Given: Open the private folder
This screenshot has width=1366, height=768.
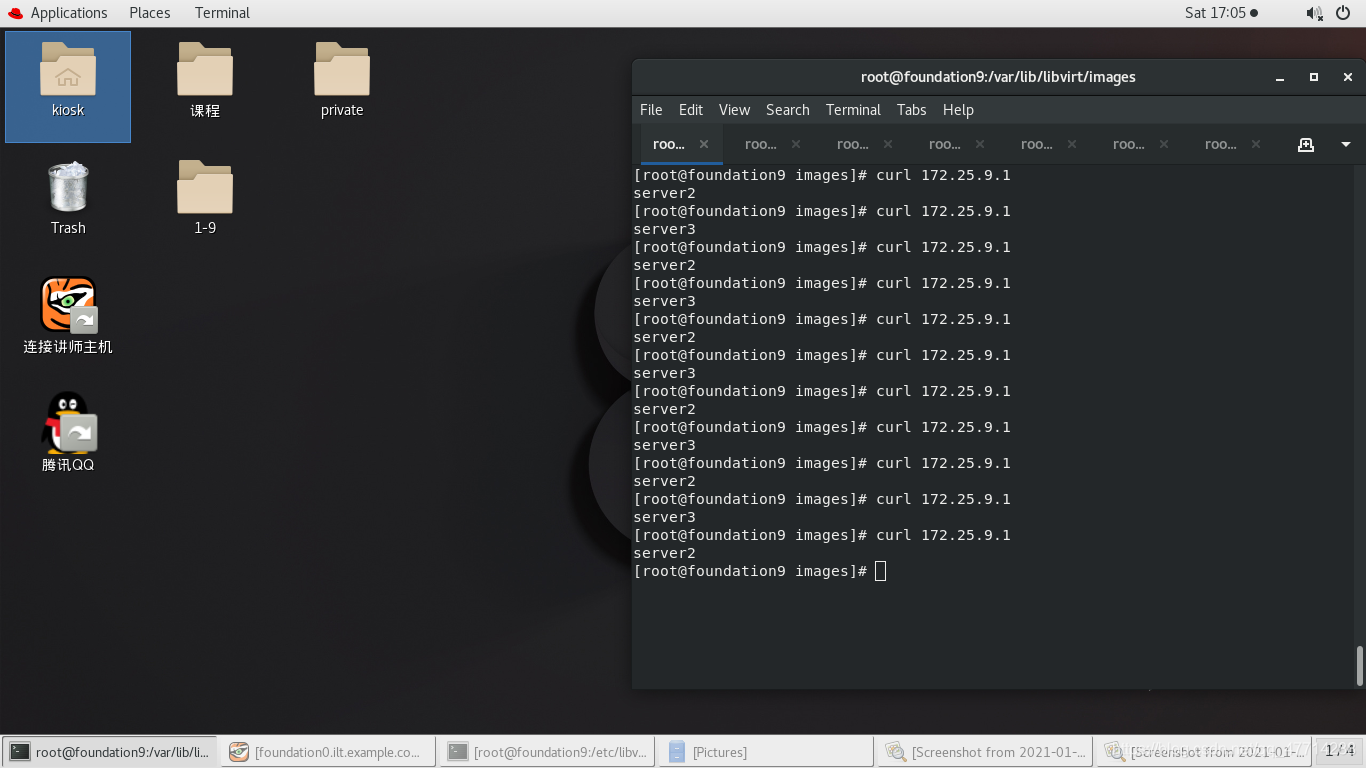Looking at the screenshot, I should 341,72.
